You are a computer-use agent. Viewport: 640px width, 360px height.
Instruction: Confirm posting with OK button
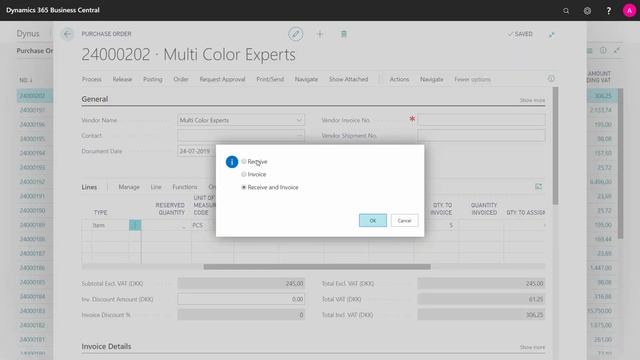tap(373, 220)
